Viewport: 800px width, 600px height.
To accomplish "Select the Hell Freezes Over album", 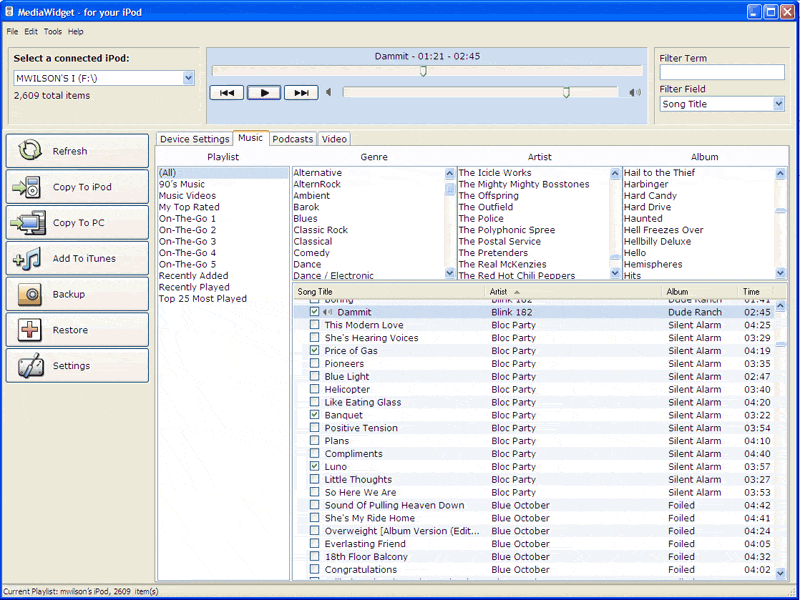I will [x=663, y=230].
